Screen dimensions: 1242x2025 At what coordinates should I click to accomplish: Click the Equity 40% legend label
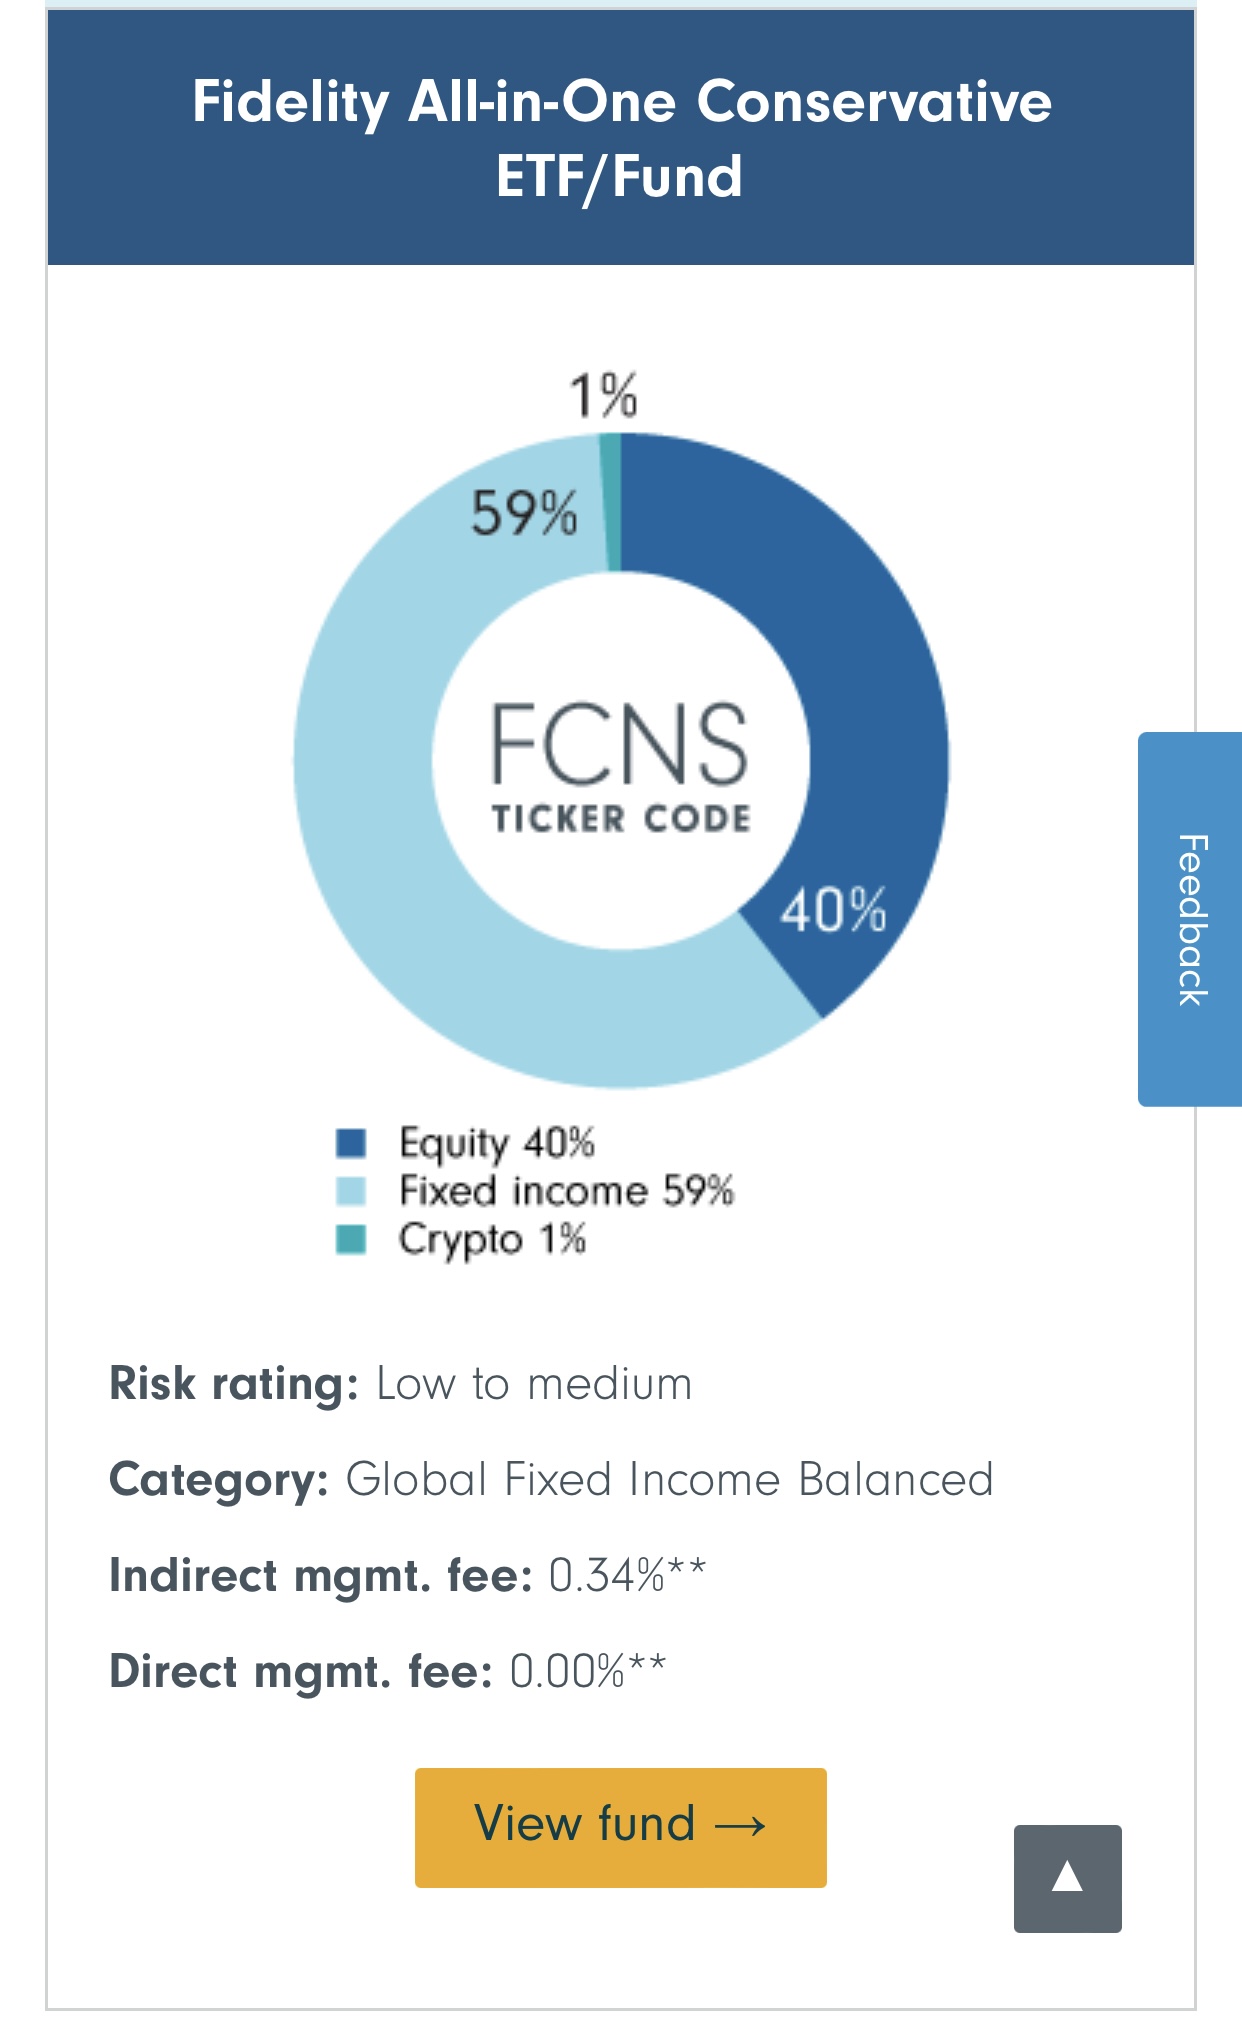point(497,1142)
